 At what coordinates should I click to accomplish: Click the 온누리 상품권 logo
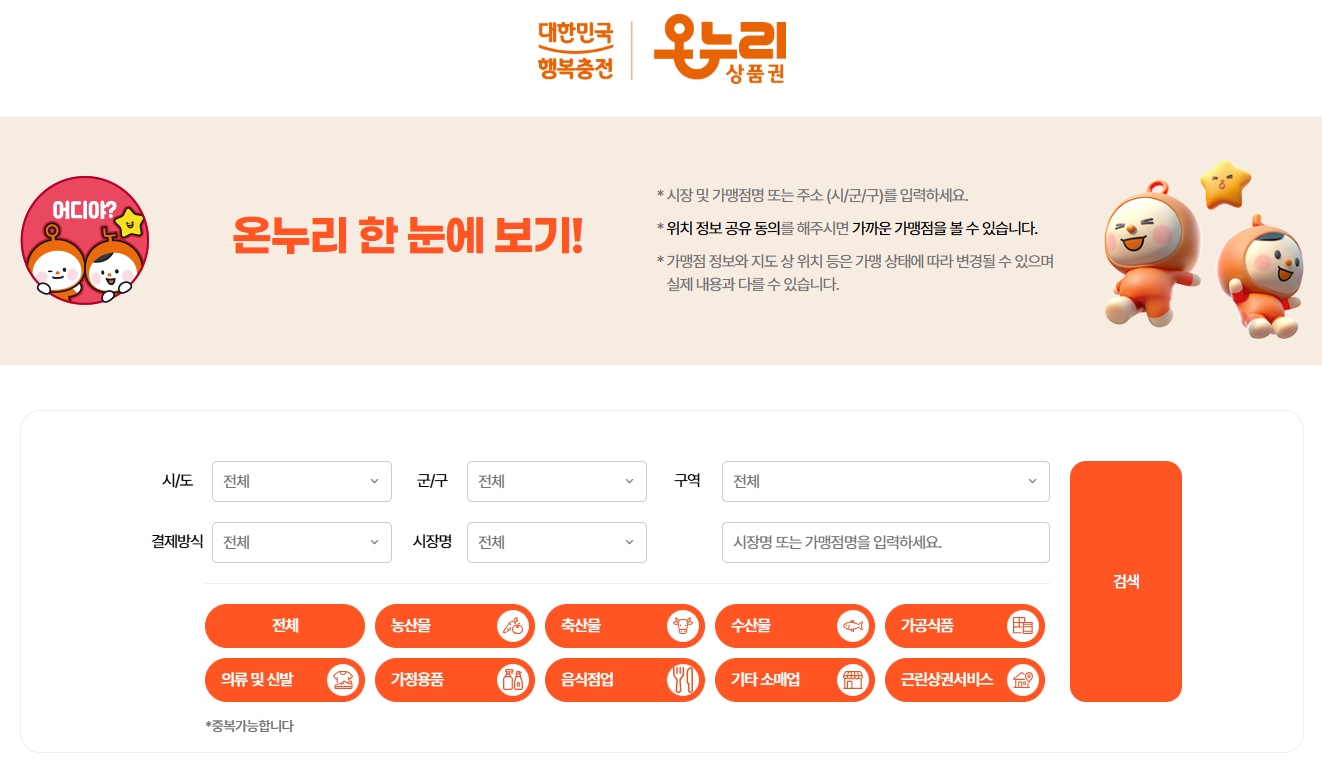click(720, 49)
